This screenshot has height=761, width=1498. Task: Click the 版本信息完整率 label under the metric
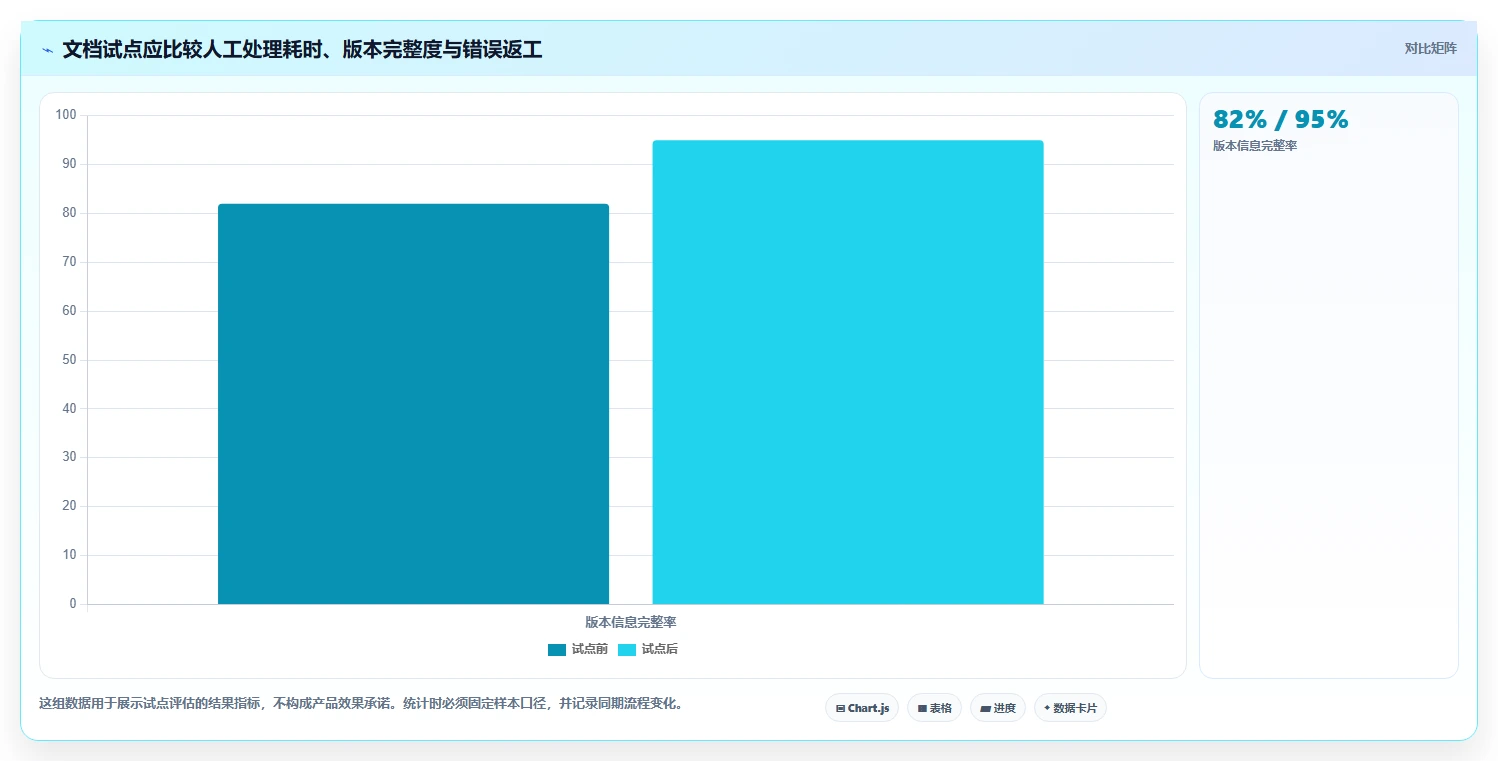coord(1255,146)
